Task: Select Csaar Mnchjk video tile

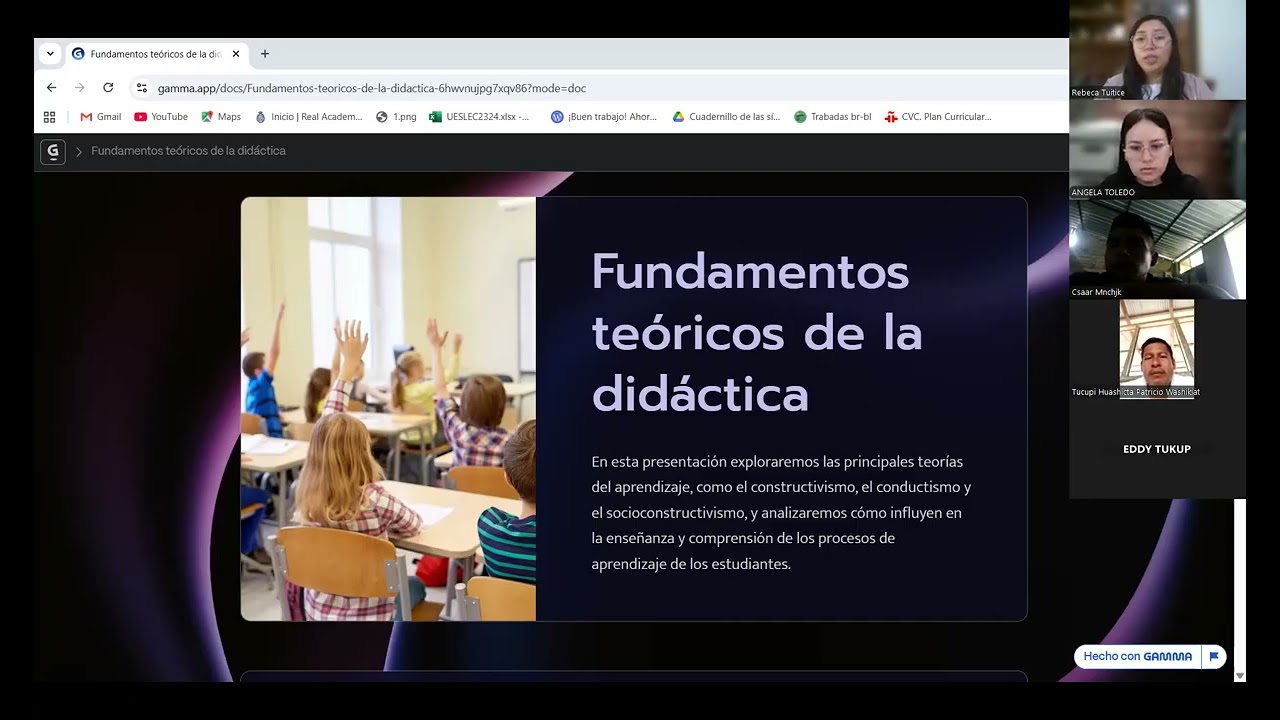Action: pyautogui.click(x=1157, y=249)
